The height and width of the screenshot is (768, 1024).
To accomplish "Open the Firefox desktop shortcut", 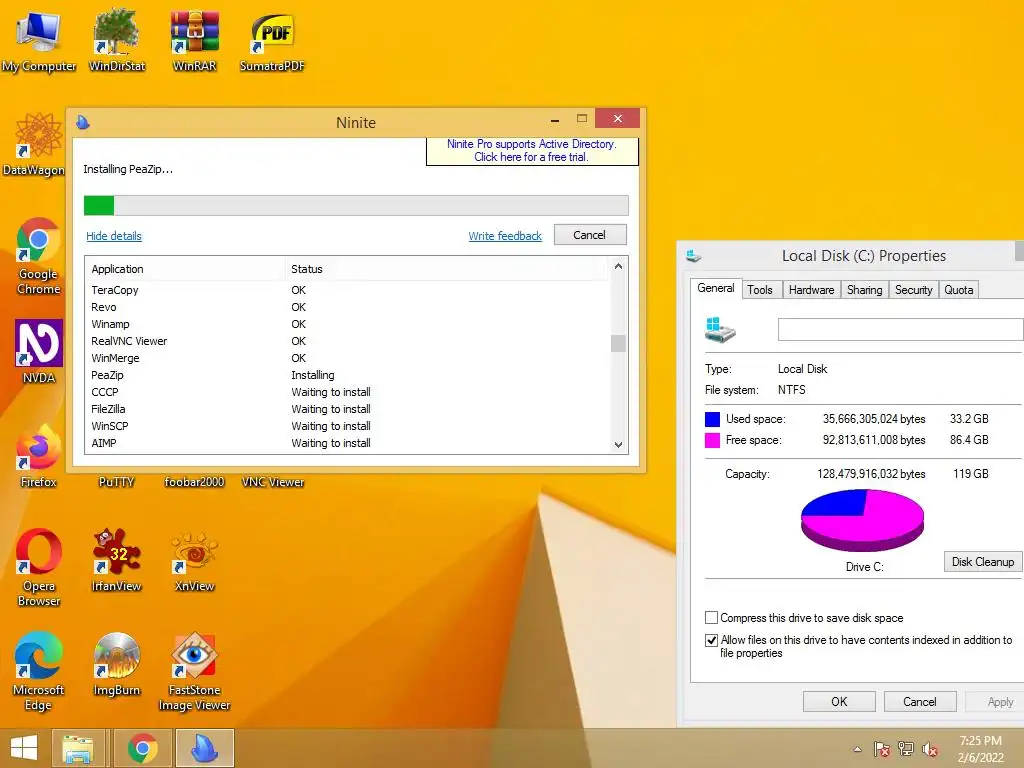I will click(39, 456).
